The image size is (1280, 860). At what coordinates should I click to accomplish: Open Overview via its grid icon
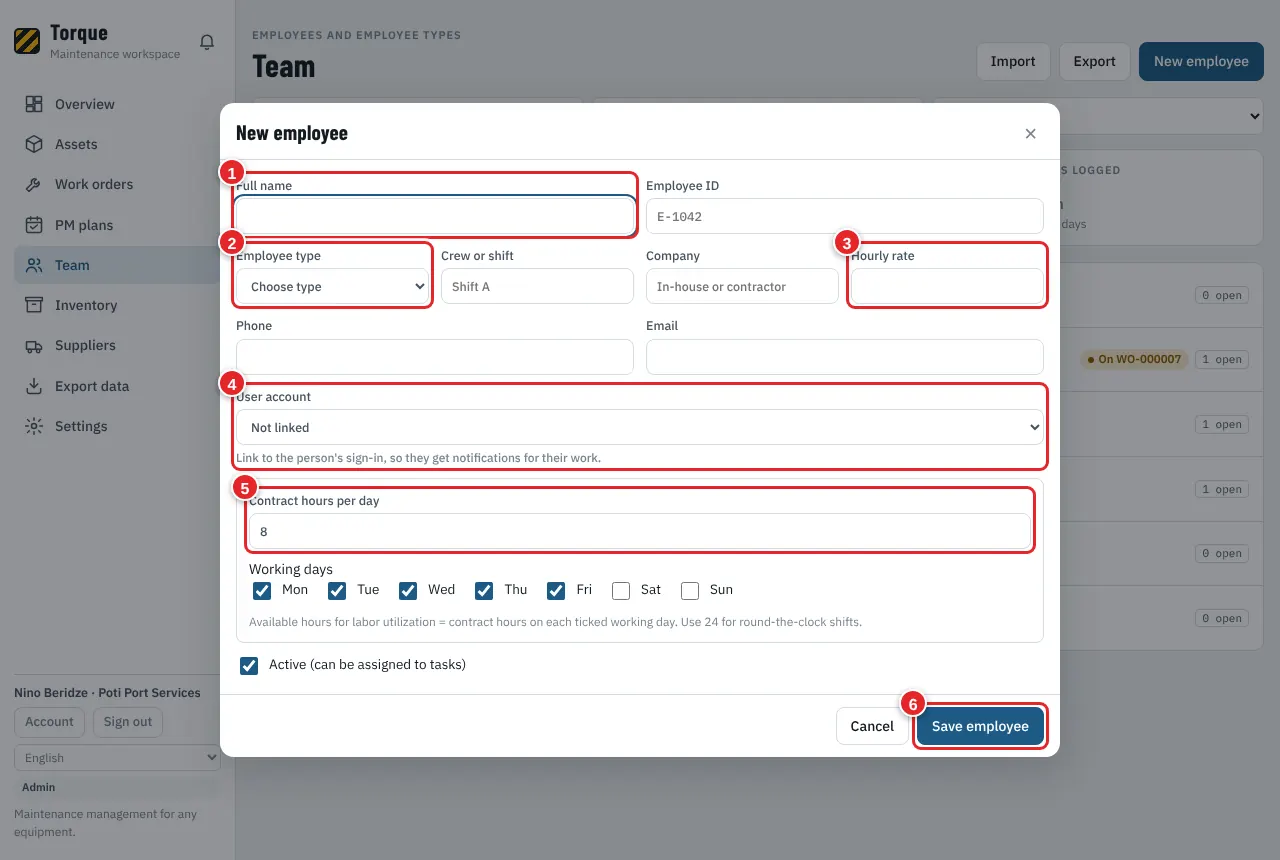[x=34, y=104]
